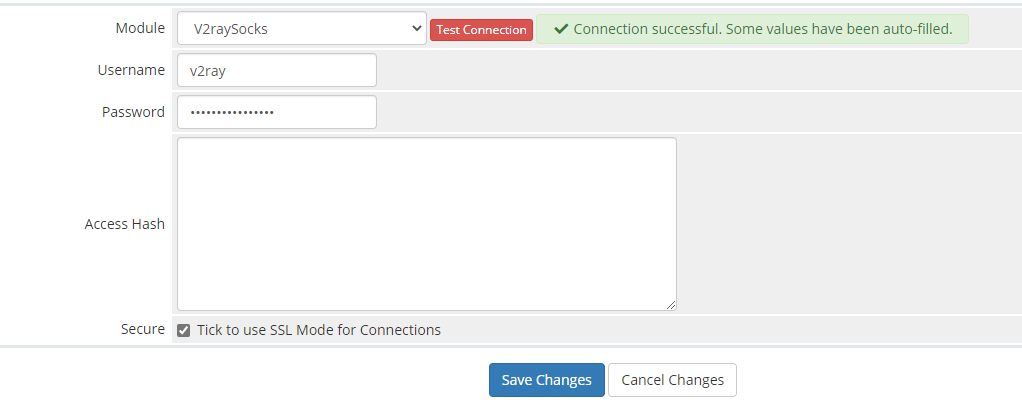Click the Secure row label
The image size is (1022, 411).
[141, 329]
